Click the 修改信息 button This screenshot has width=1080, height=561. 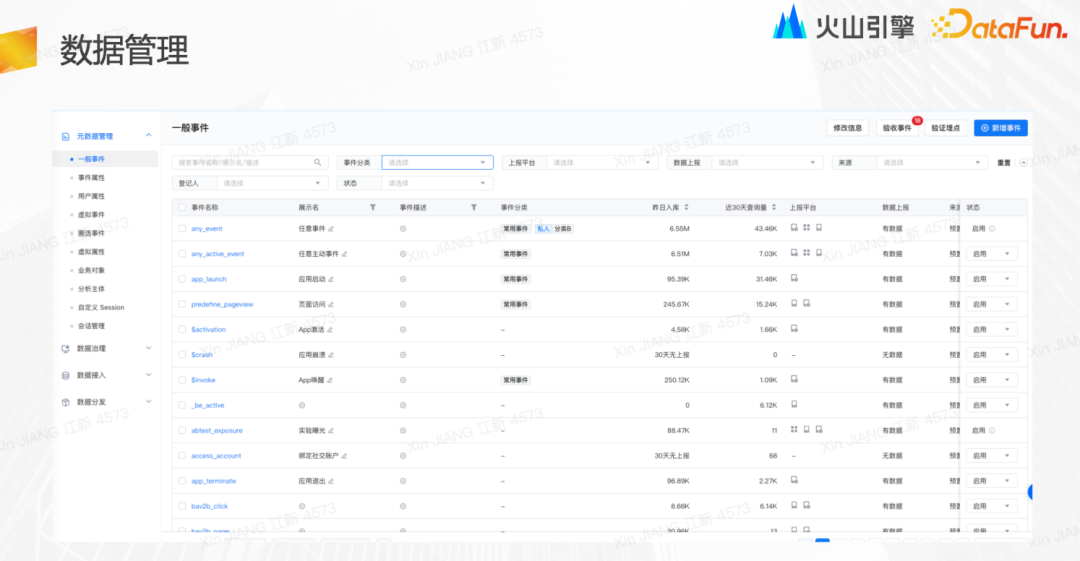[x=848, y=128]
